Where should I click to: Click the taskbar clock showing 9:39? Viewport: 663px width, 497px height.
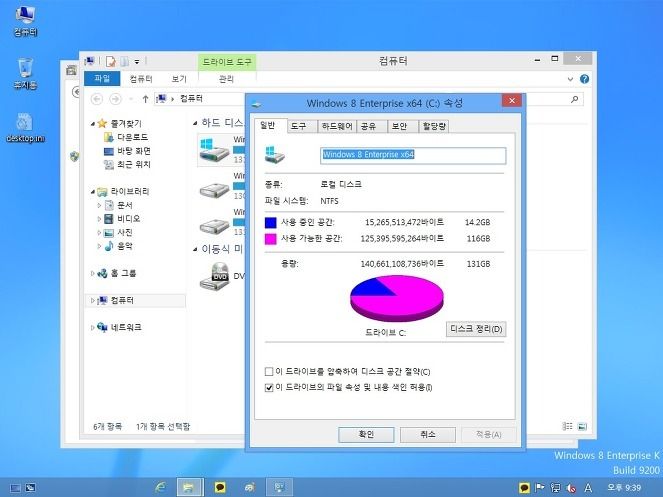tap(624, 488)
